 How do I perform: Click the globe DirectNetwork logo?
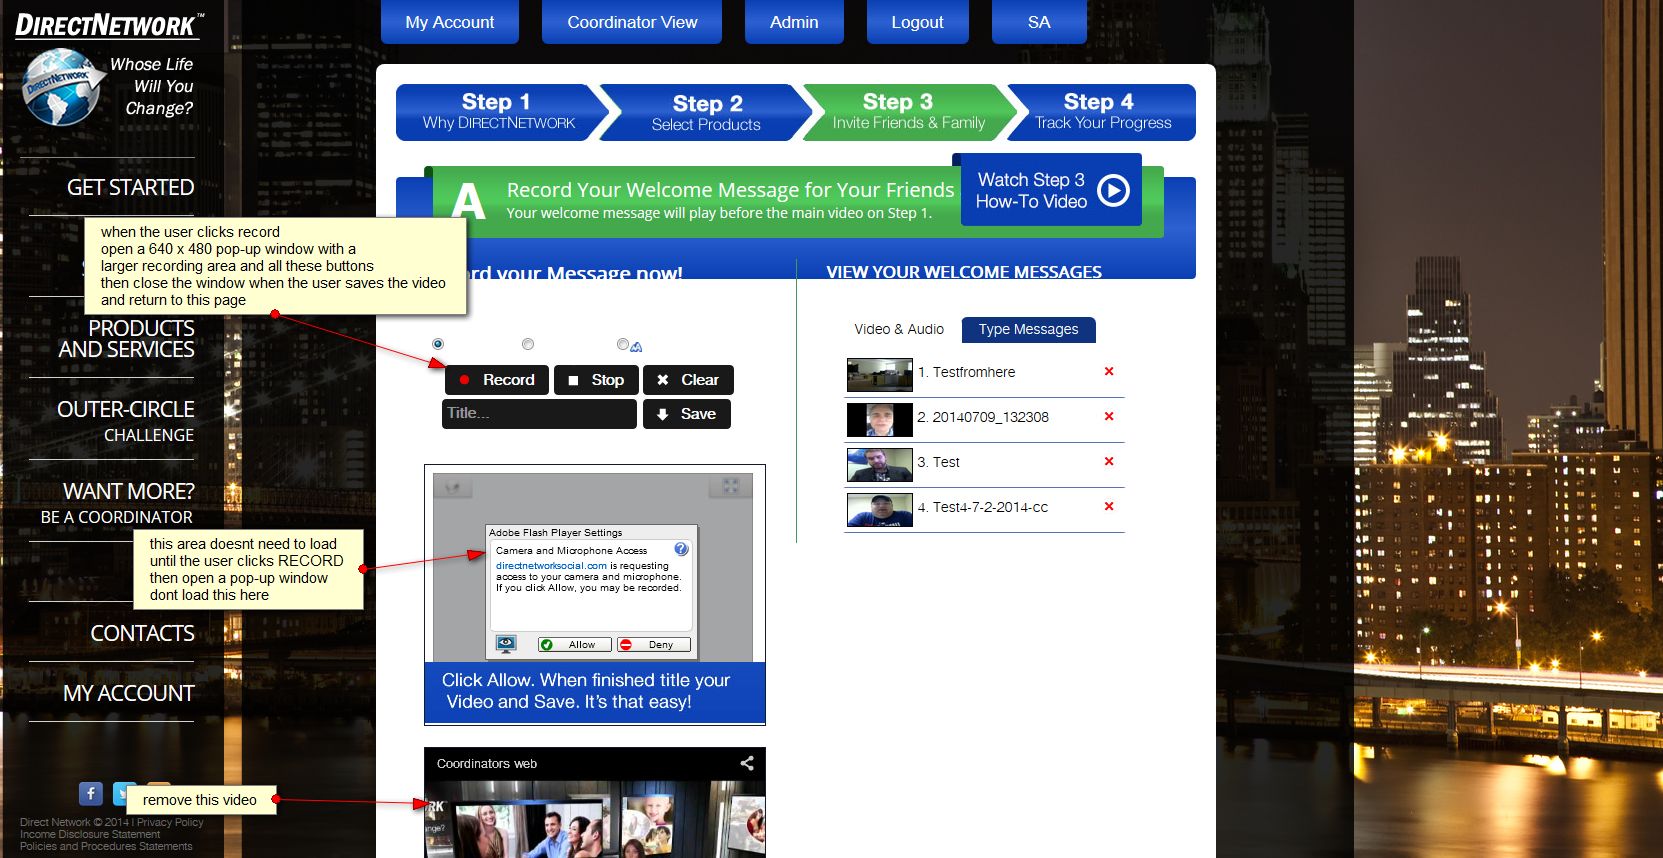(x=62, y=87)
